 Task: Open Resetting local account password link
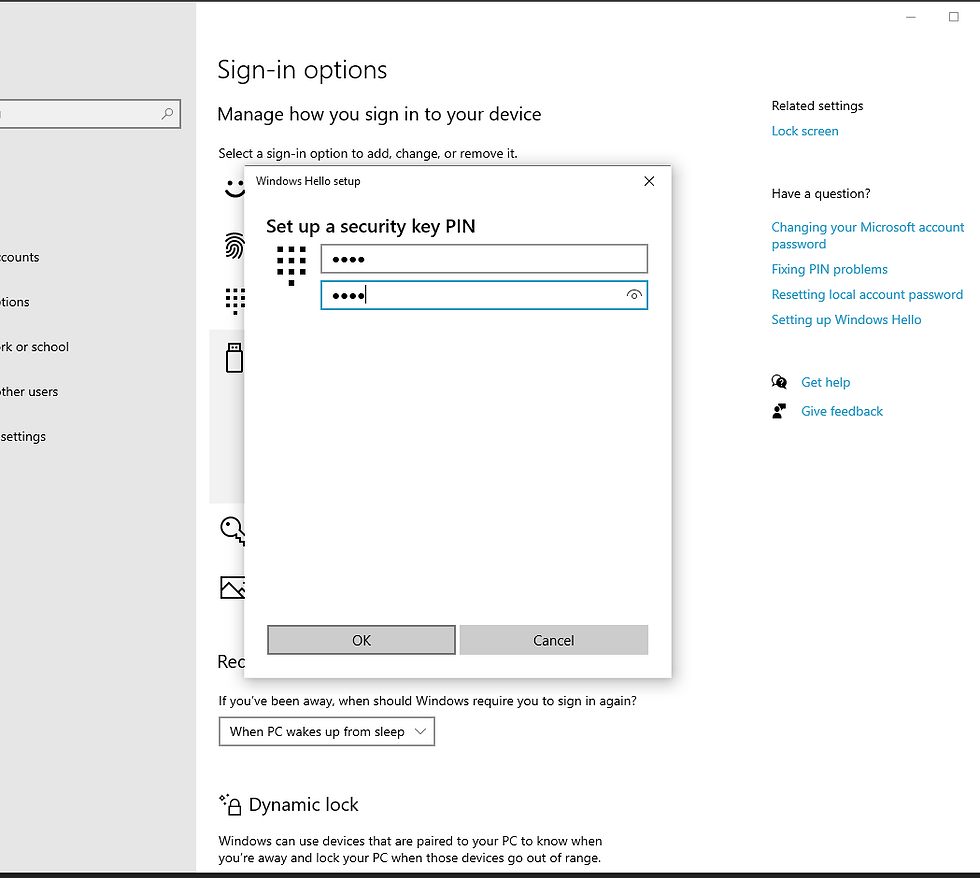[x=867, y=294]
